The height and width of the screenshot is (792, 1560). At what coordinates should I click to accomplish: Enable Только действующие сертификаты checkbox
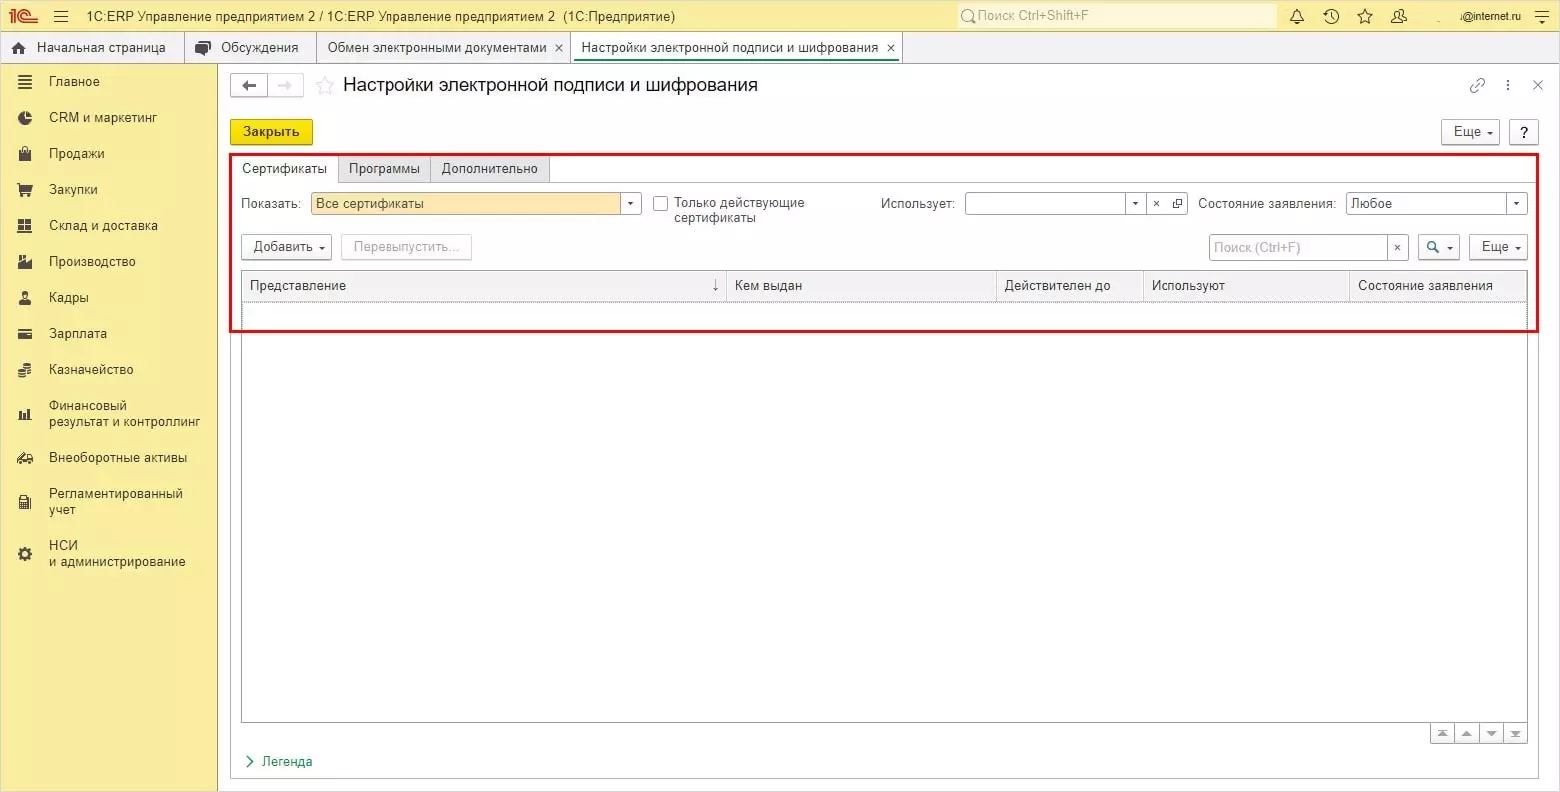(660, 204)
